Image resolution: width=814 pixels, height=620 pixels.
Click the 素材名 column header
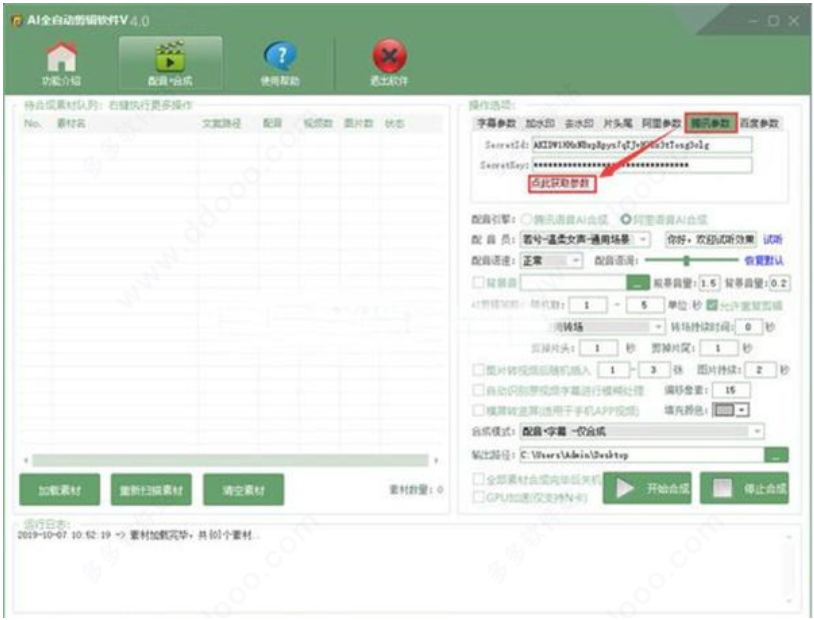pos(71,124)
